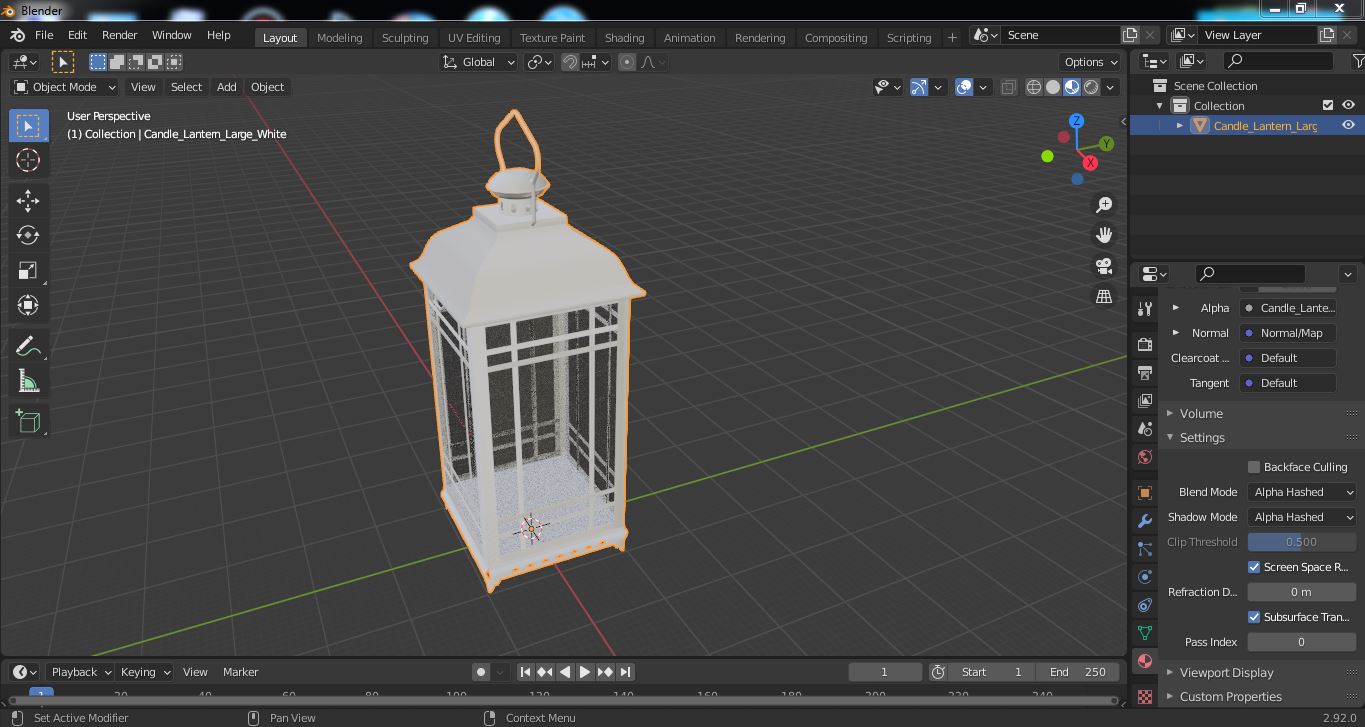
Task: Expand the Custom Properties panel
Action: click(x=1229, y=697)
